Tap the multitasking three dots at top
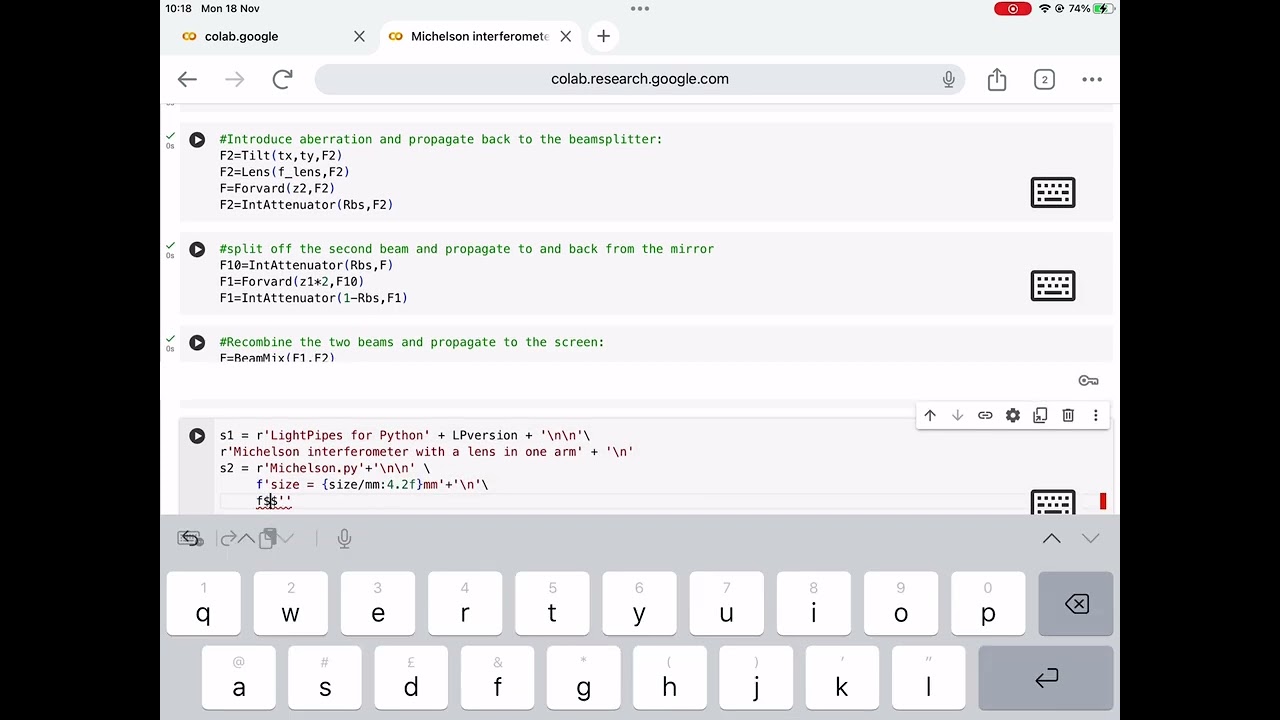The width and height of the screenshot is (1280, 720). pos(640,9)
